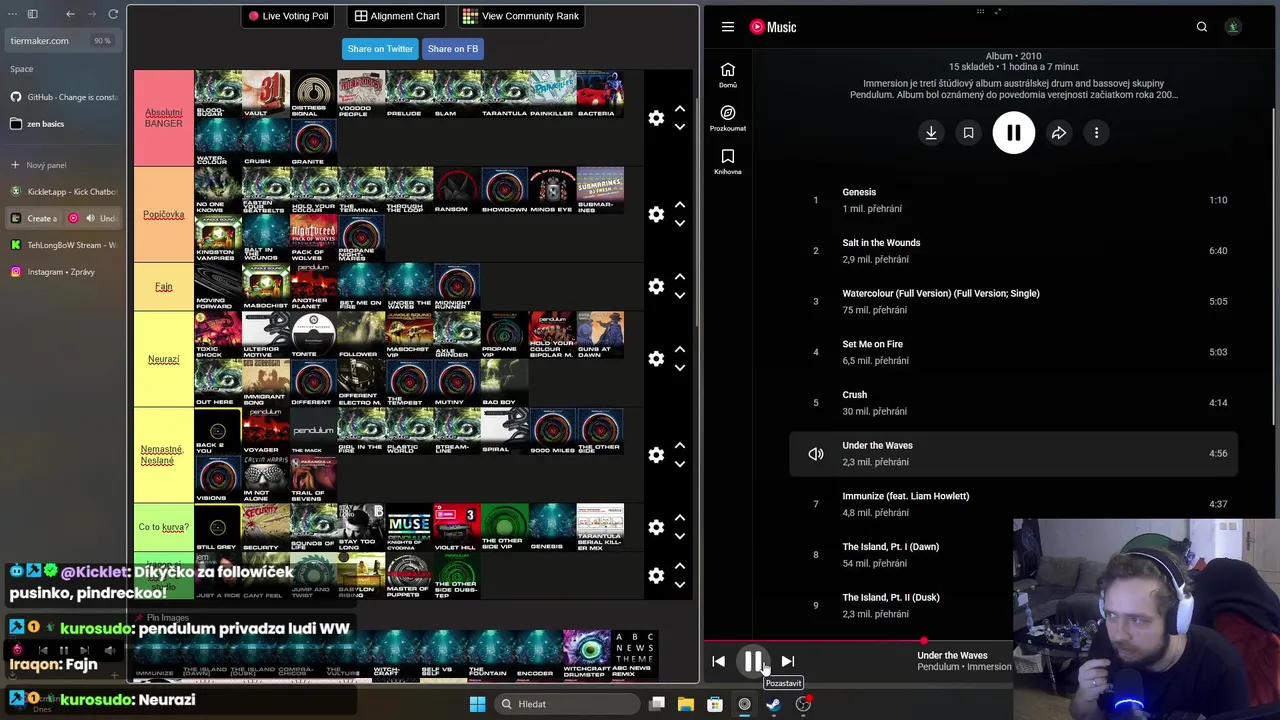This screenshot has width=1280, height=720.
Task: Click the Hledat taskbar search box
Action: coord(568,704)
